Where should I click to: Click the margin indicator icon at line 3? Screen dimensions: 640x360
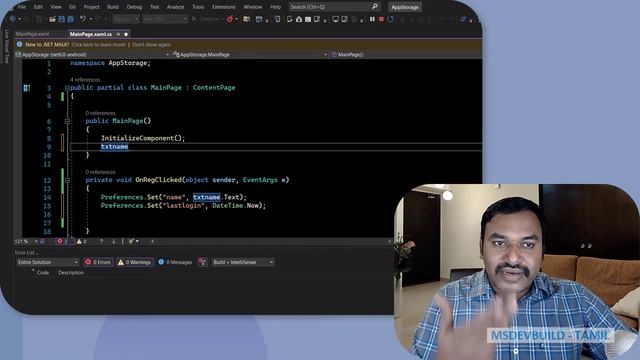pyautogui.click(x=27, y=88)
